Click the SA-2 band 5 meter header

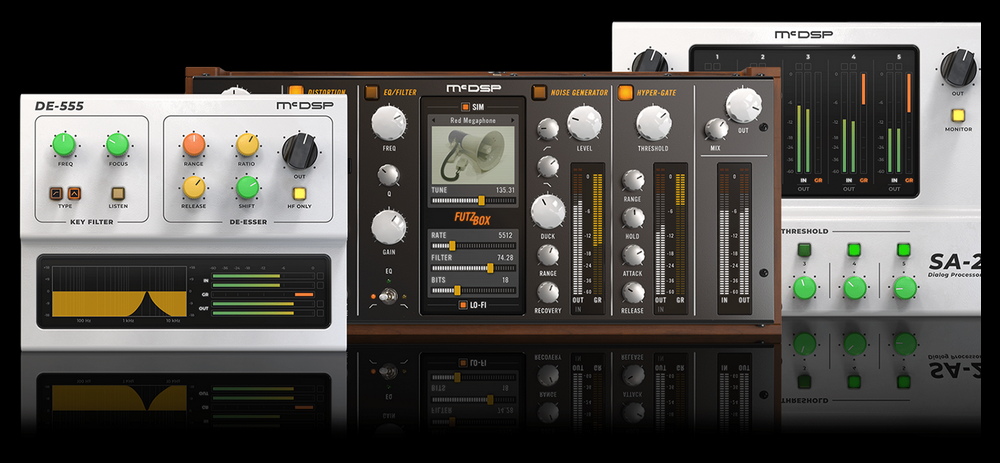point(899,57)
